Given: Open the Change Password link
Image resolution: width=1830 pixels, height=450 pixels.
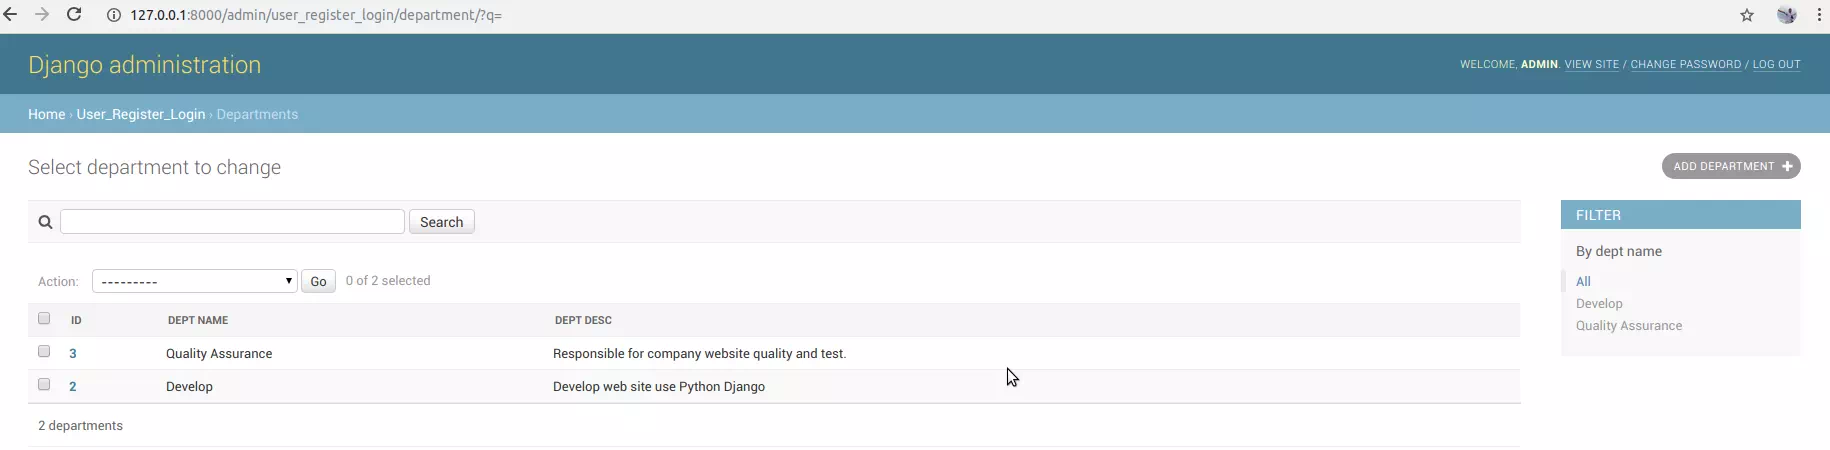Looking at the screenshot, I should (1685, 64).
